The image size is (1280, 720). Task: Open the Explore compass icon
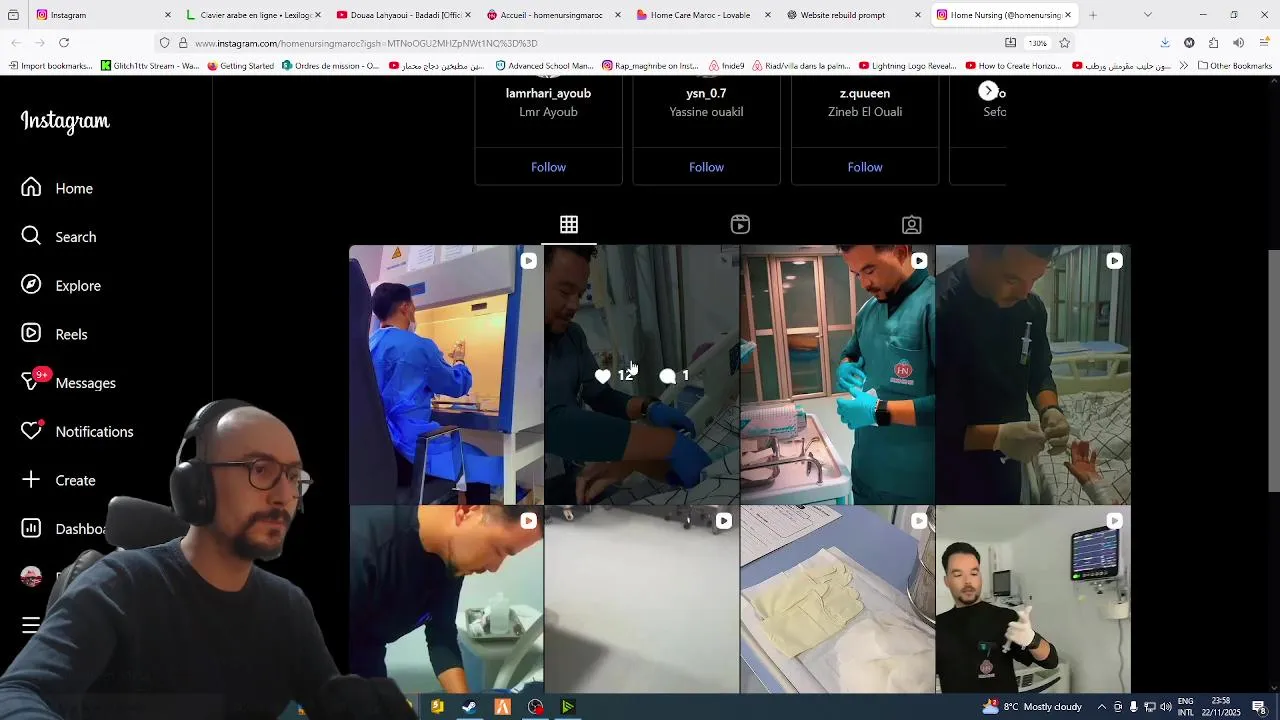tap(31, 285)
